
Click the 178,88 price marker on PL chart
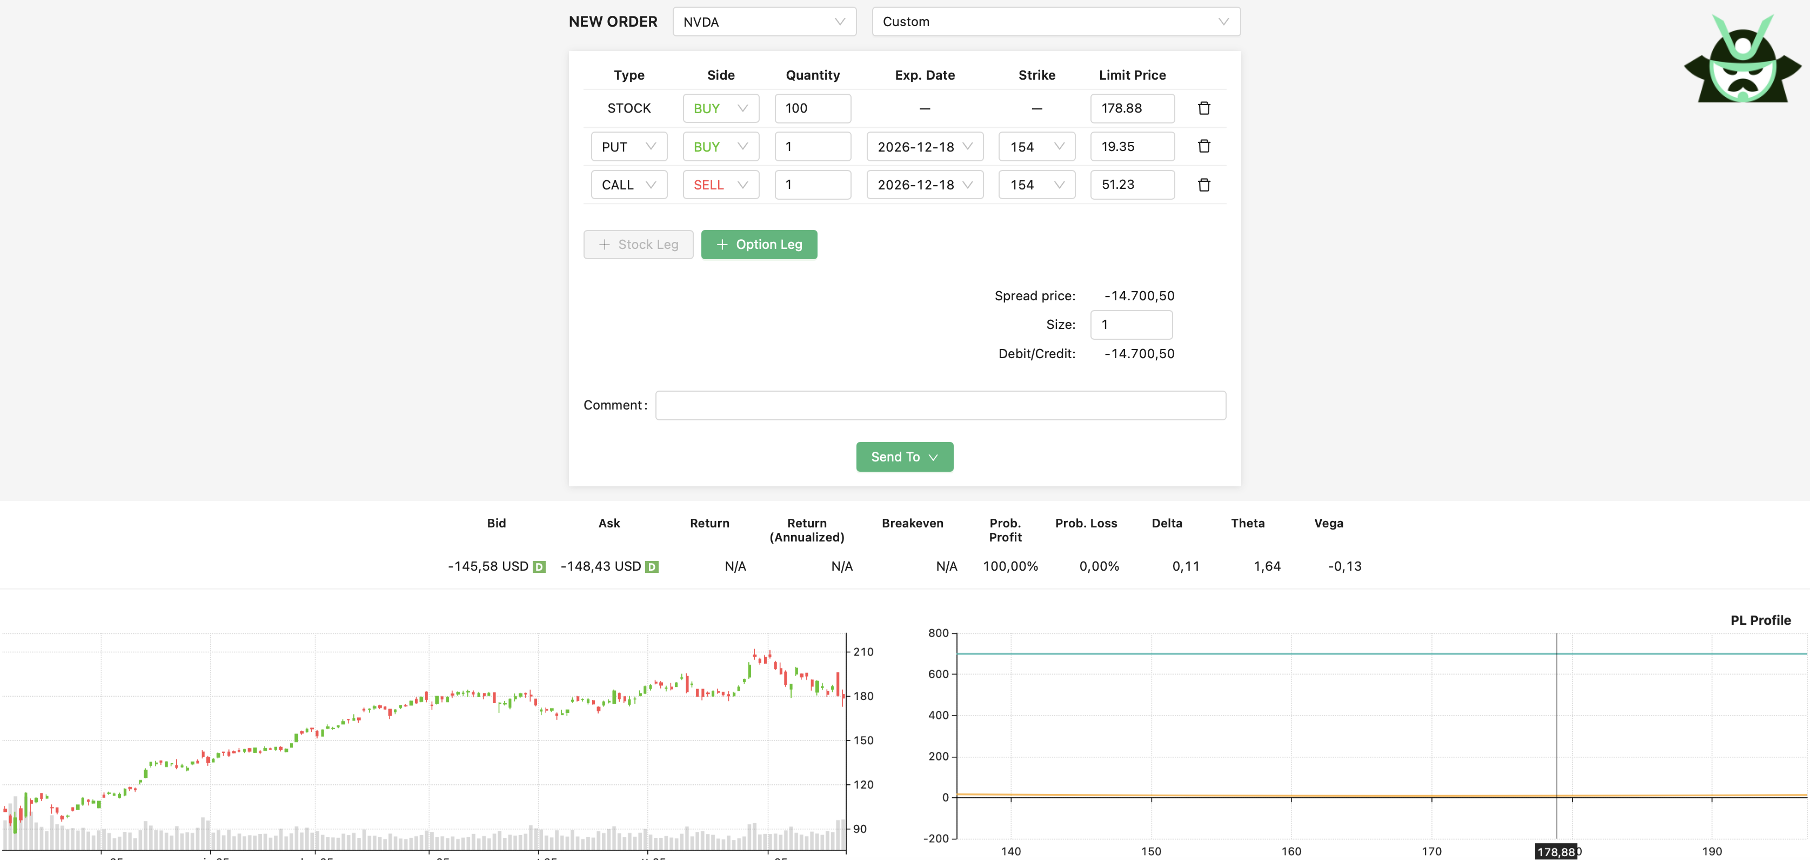pos(1555,852)
